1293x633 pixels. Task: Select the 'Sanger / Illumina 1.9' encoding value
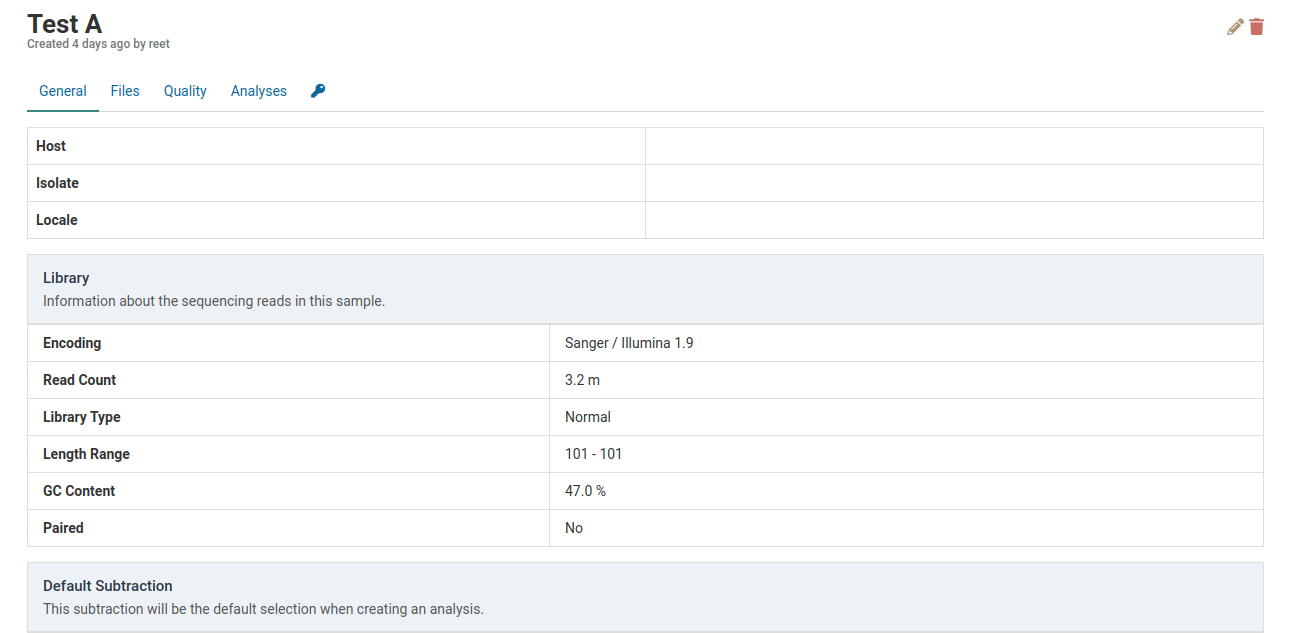click(x=629, y=343)
